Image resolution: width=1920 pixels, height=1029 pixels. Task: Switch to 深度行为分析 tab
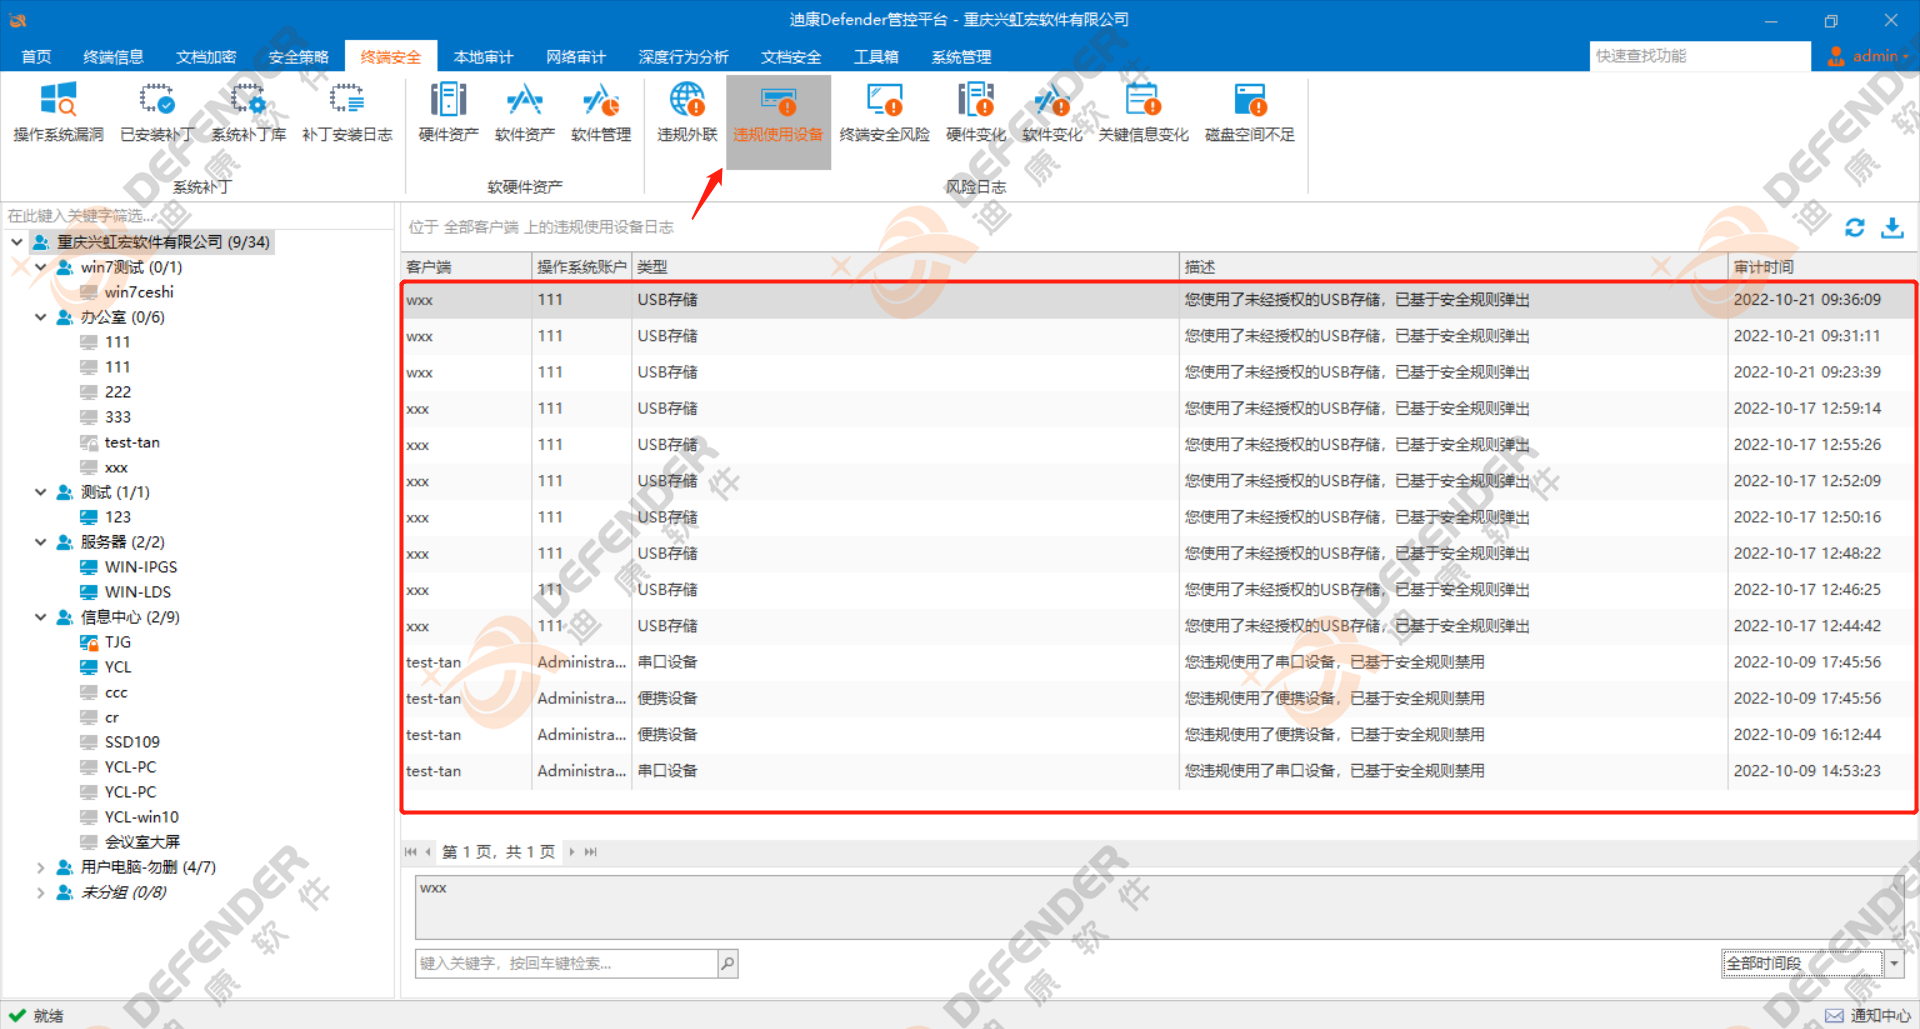683,57
